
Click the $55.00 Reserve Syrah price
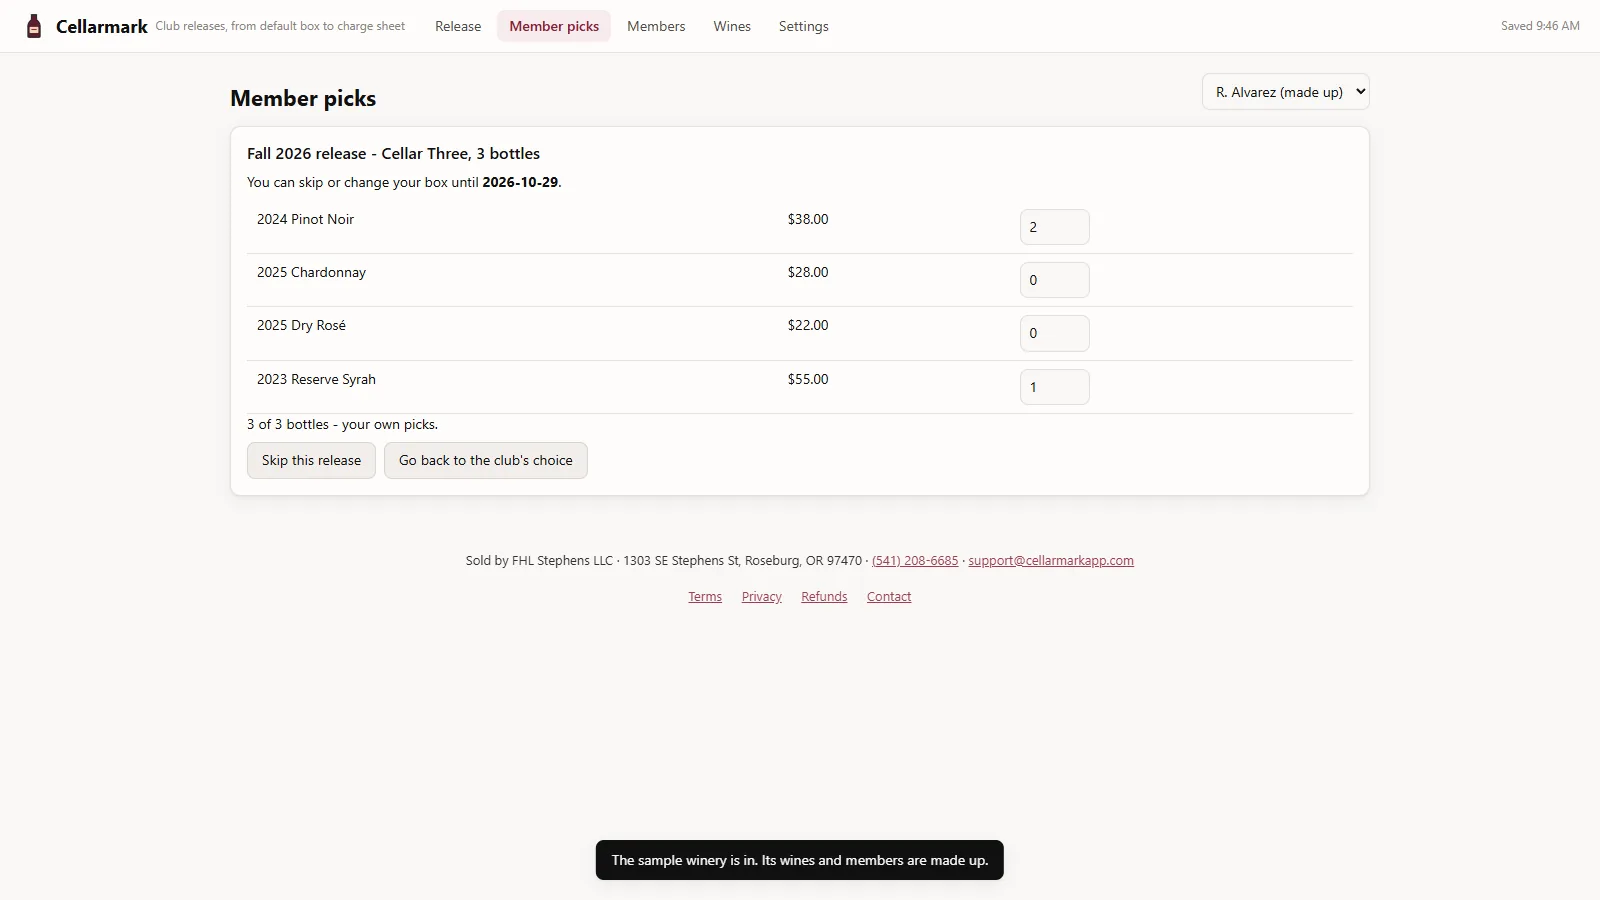pos(808,379)
